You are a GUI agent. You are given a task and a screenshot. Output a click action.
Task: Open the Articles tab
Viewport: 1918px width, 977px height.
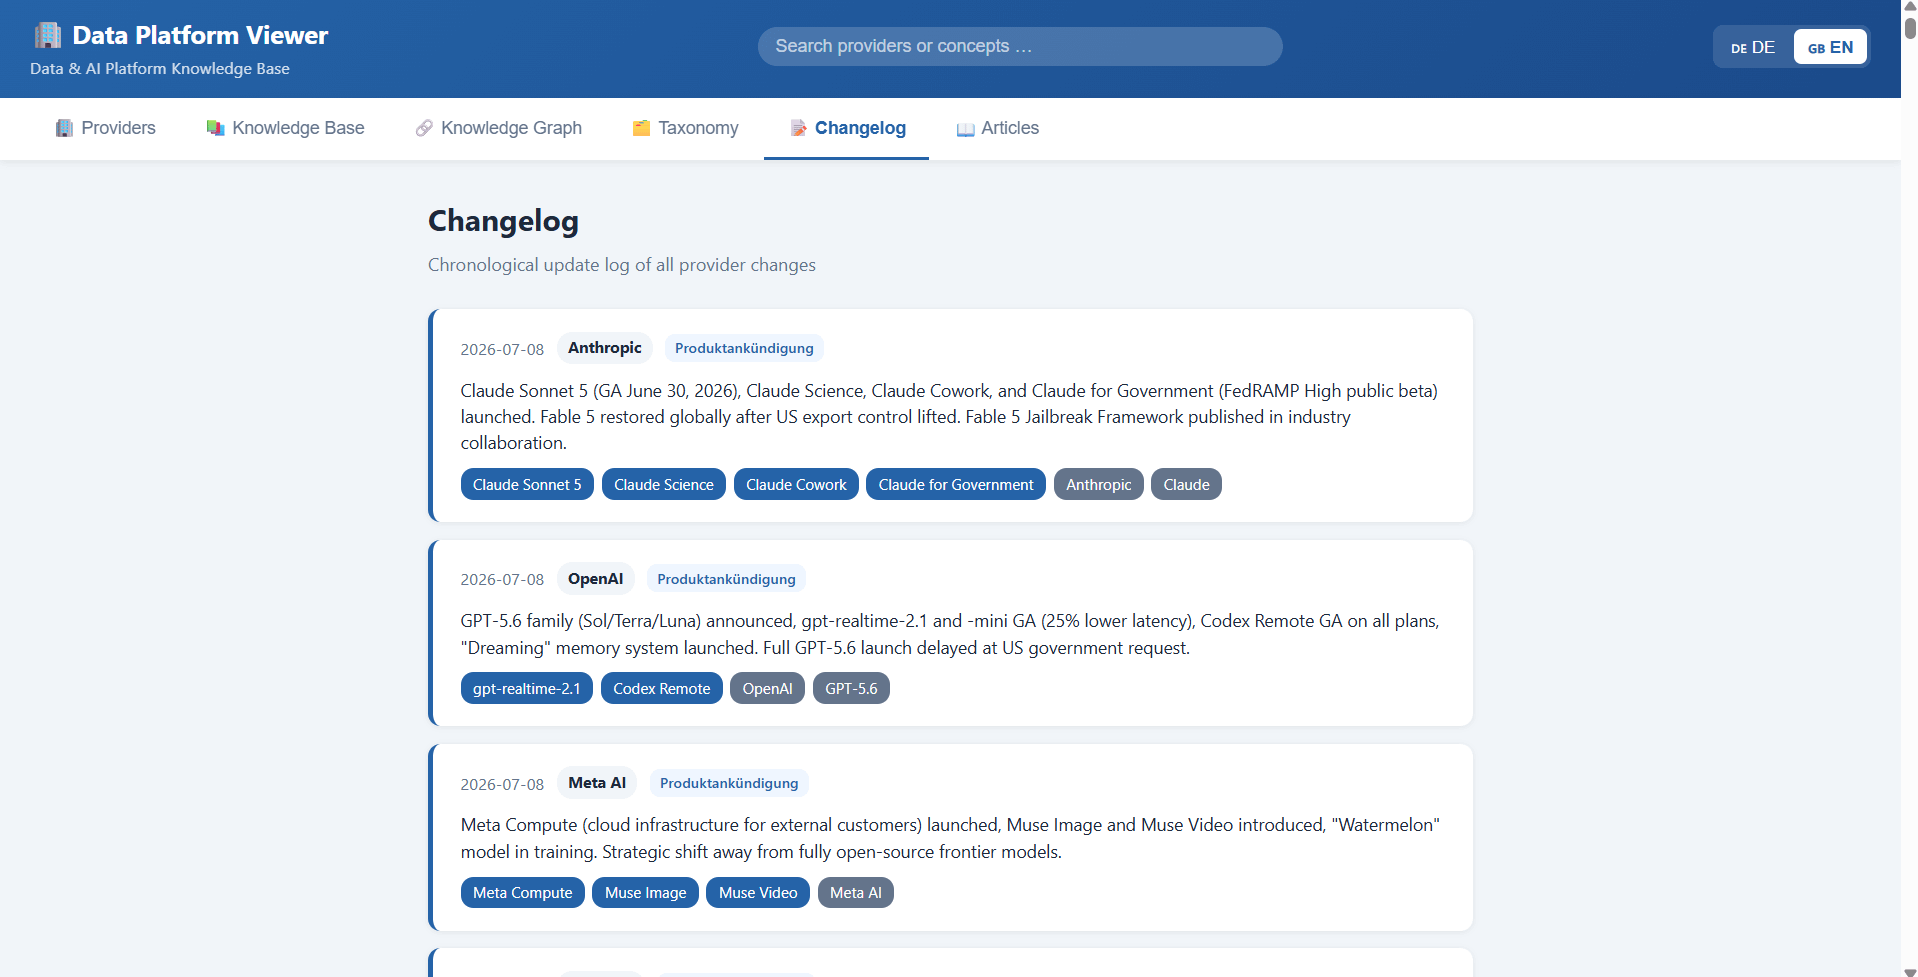pyautogui.click(x=997, y=128)
